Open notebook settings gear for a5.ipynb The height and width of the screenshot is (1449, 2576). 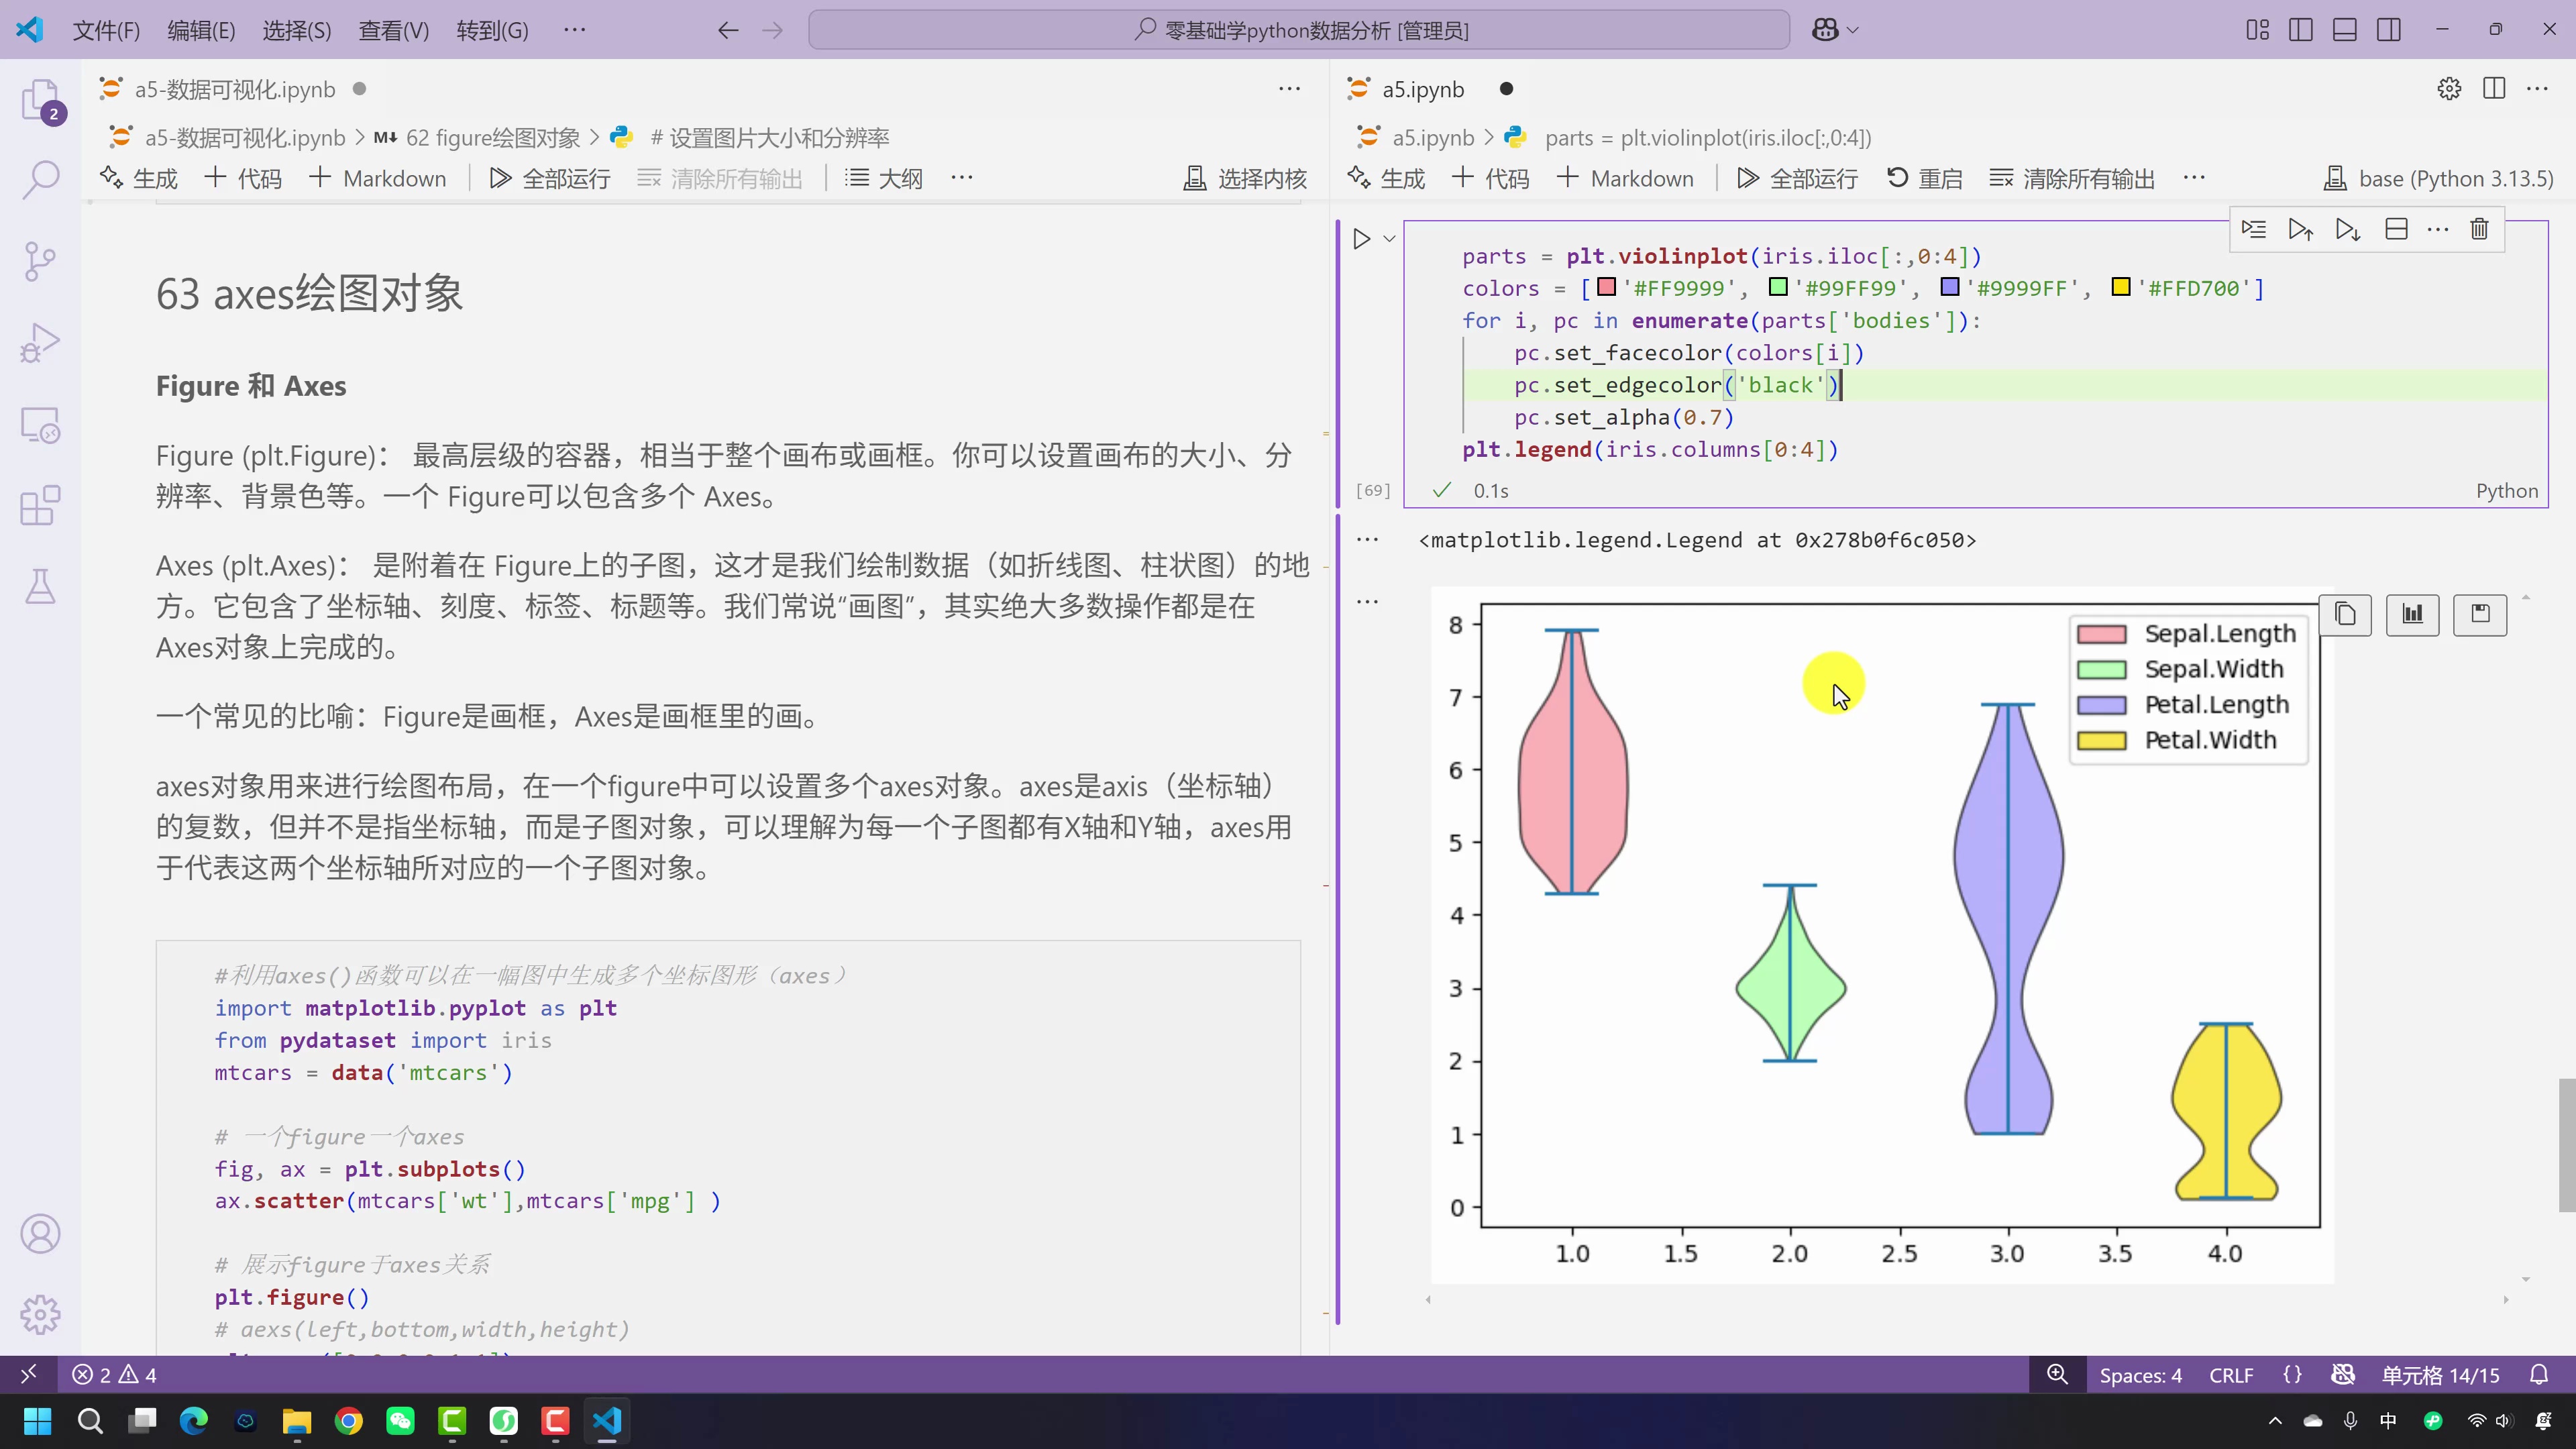(2449, 89)
